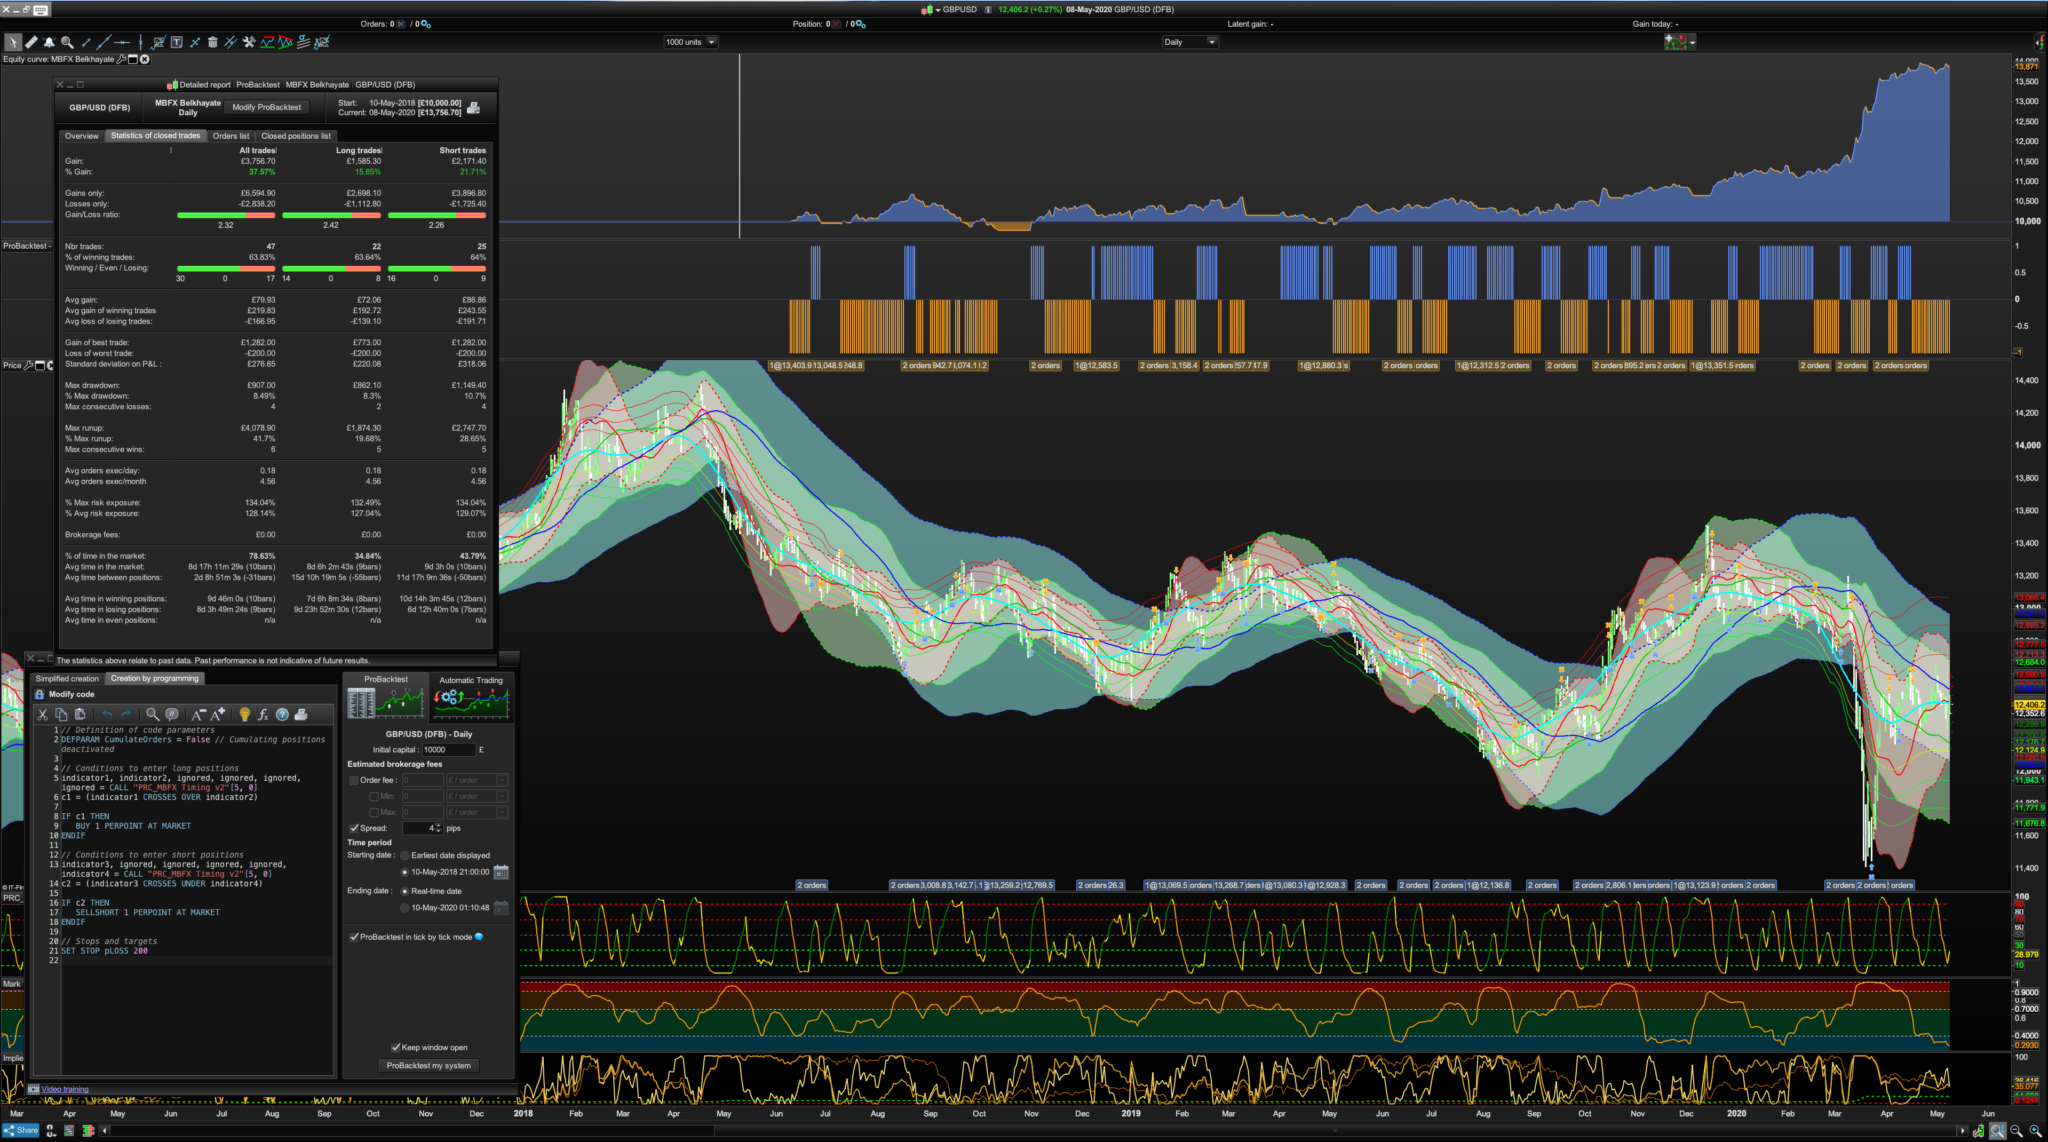Open start date calendar picker

coord(501,872)
